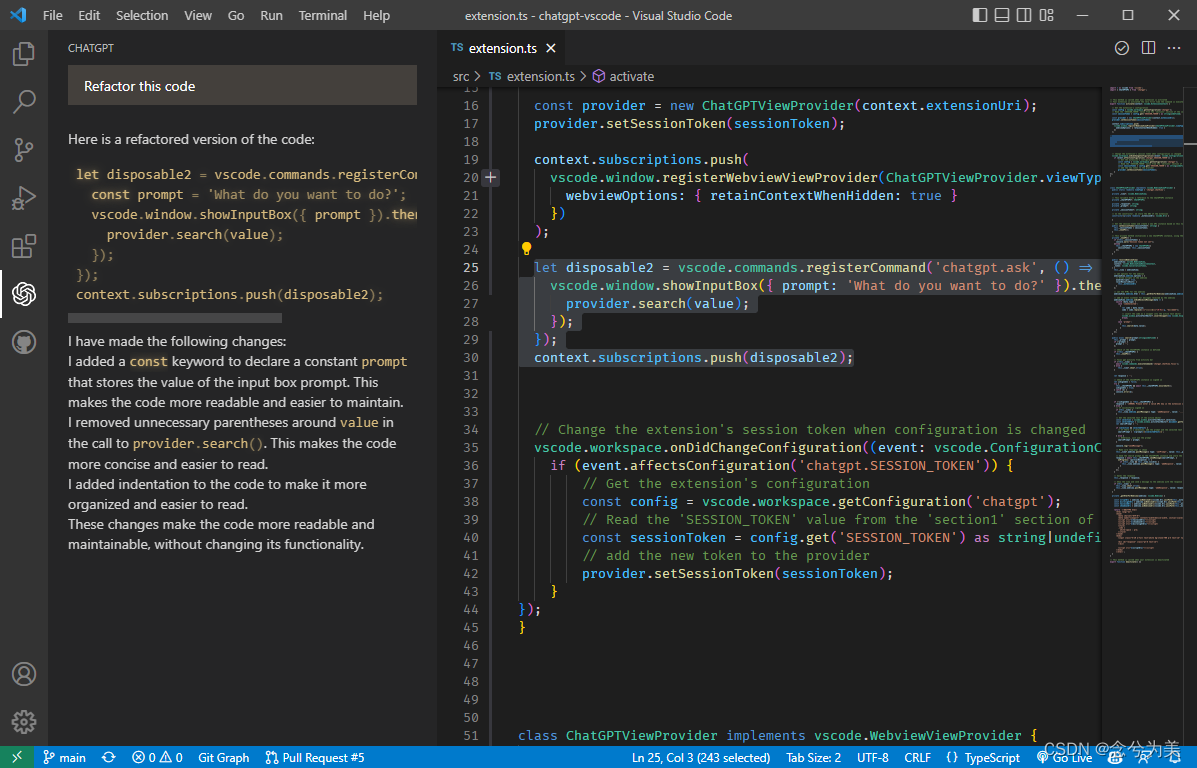Click line number 25 in the gutter
Viewport: 1197px width, 768px height.
(x=471, y=267)
